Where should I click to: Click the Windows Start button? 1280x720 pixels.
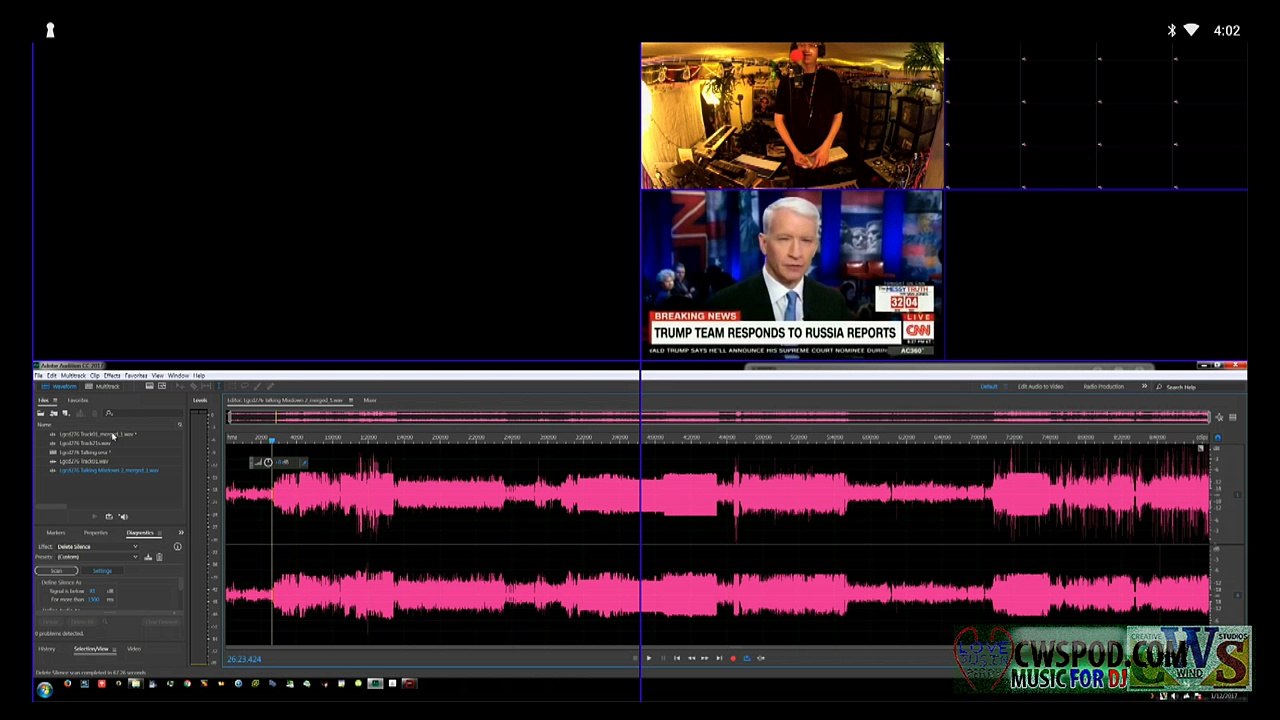(44, 689)
